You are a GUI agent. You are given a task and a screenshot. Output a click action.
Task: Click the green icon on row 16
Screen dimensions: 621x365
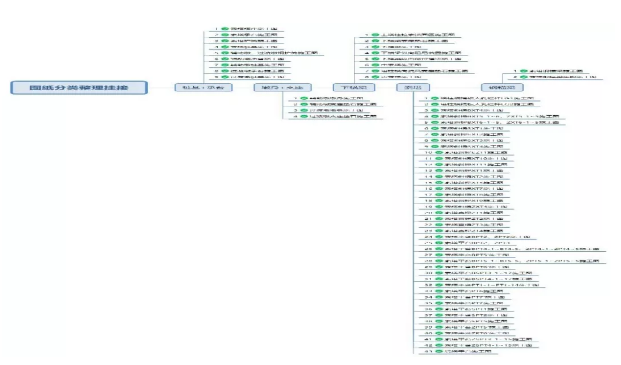pyautogui.click(x=439, y=189)
